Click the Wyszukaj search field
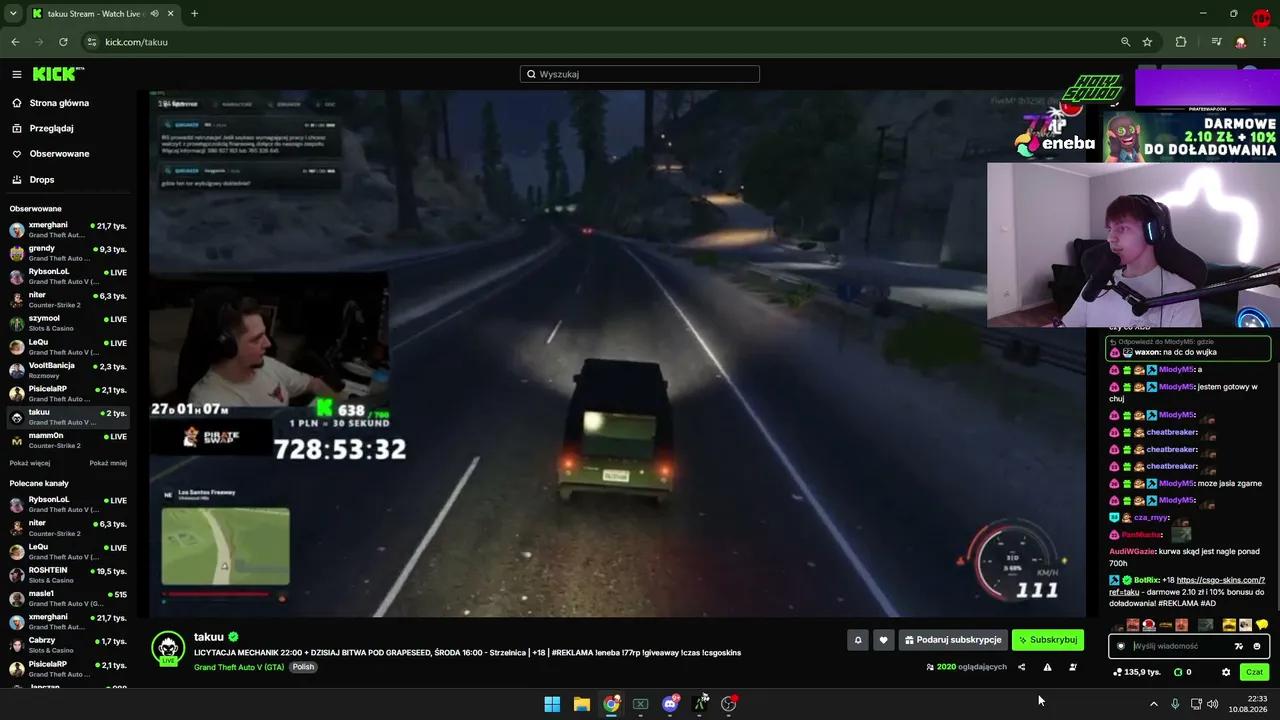1280x720 pixels. pyautogui.click(x=640, y=74)
